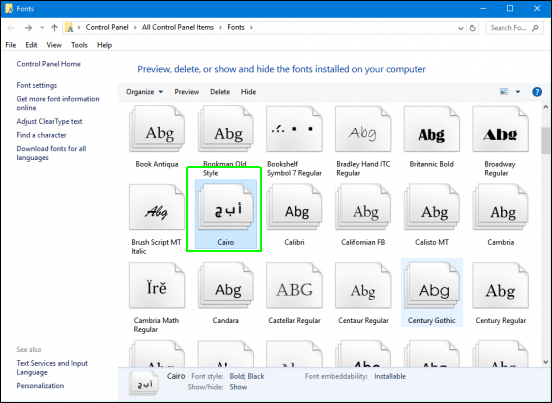
Task: Hide the selected Cairo font
Action: coord(248,92)
